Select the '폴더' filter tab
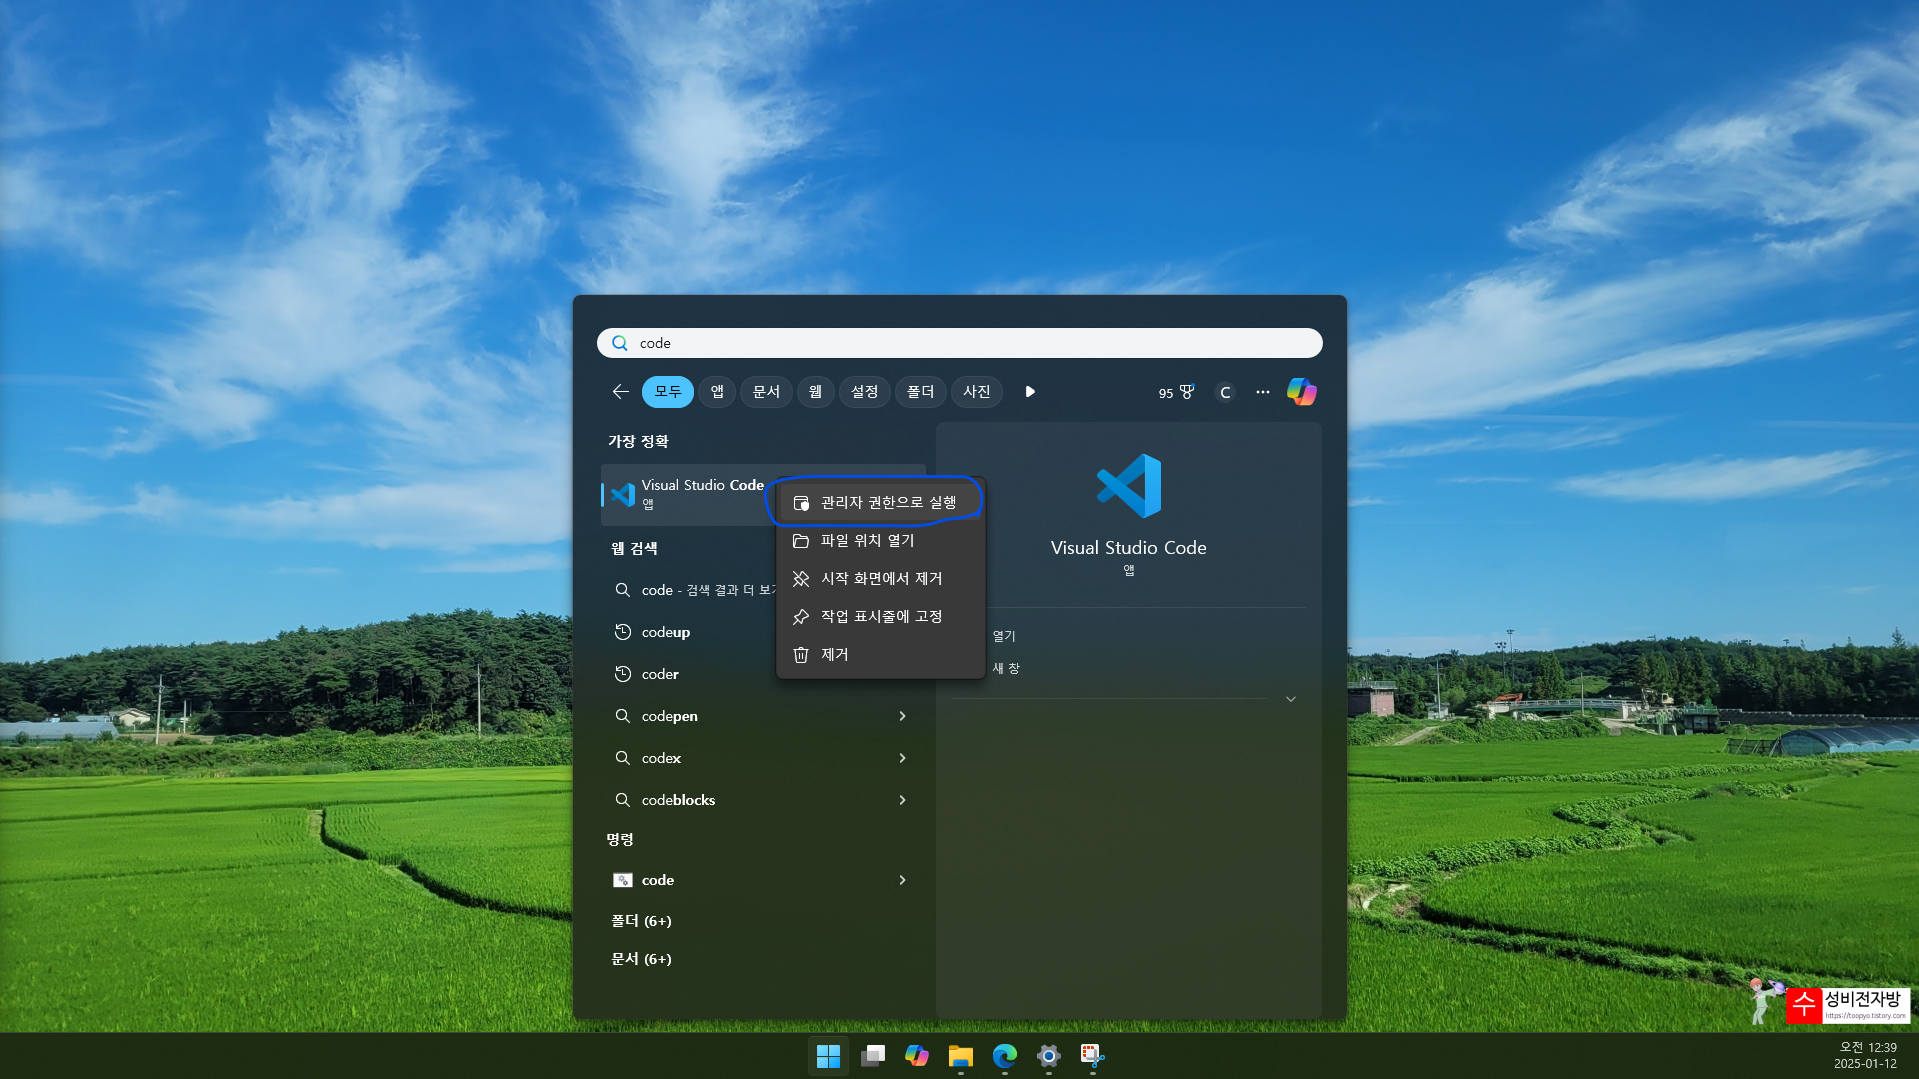This screenshot has width=1919, height=1079. tap(920, 392)
